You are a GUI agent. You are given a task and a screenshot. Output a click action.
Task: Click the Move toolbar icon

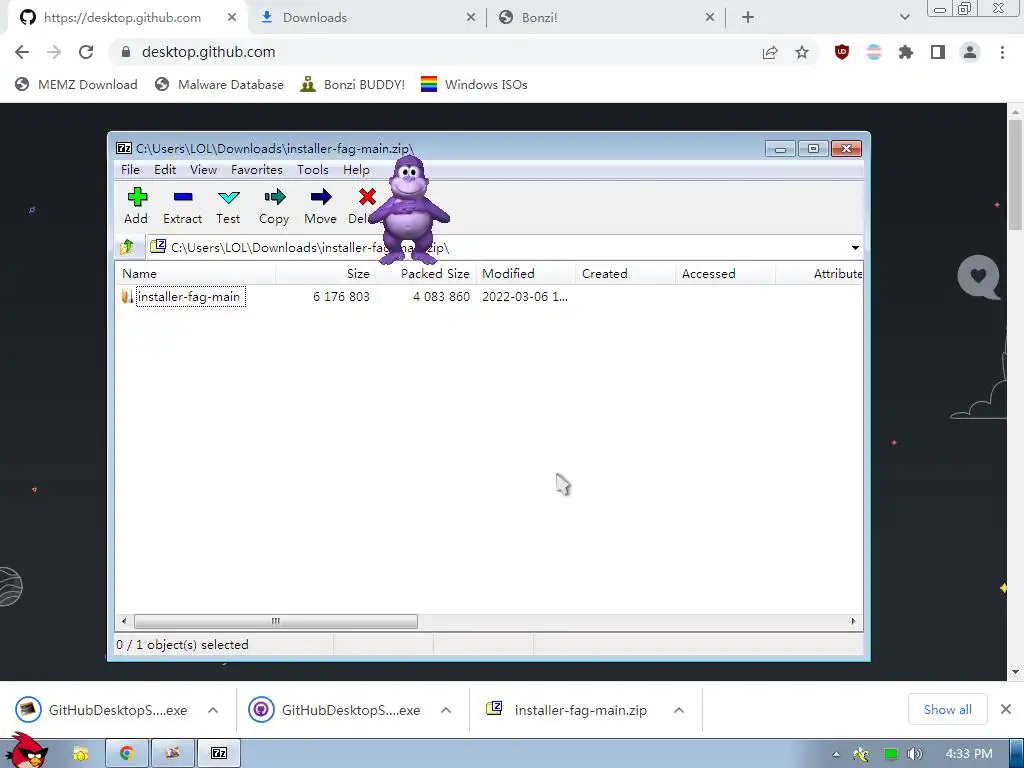click(321, 197)
